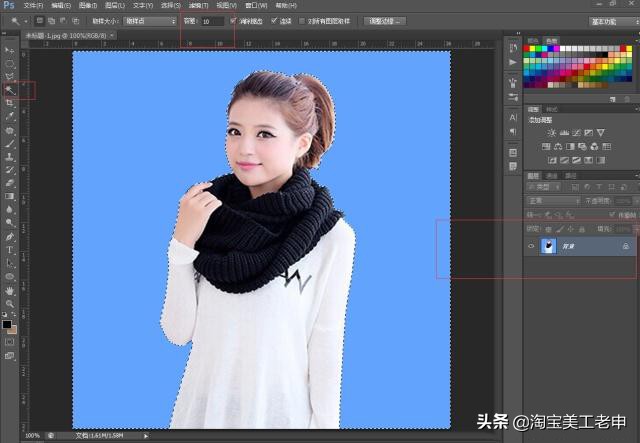Select the Crop tool
The width and height of the screenshot is (640, 443).
point(10,102)
